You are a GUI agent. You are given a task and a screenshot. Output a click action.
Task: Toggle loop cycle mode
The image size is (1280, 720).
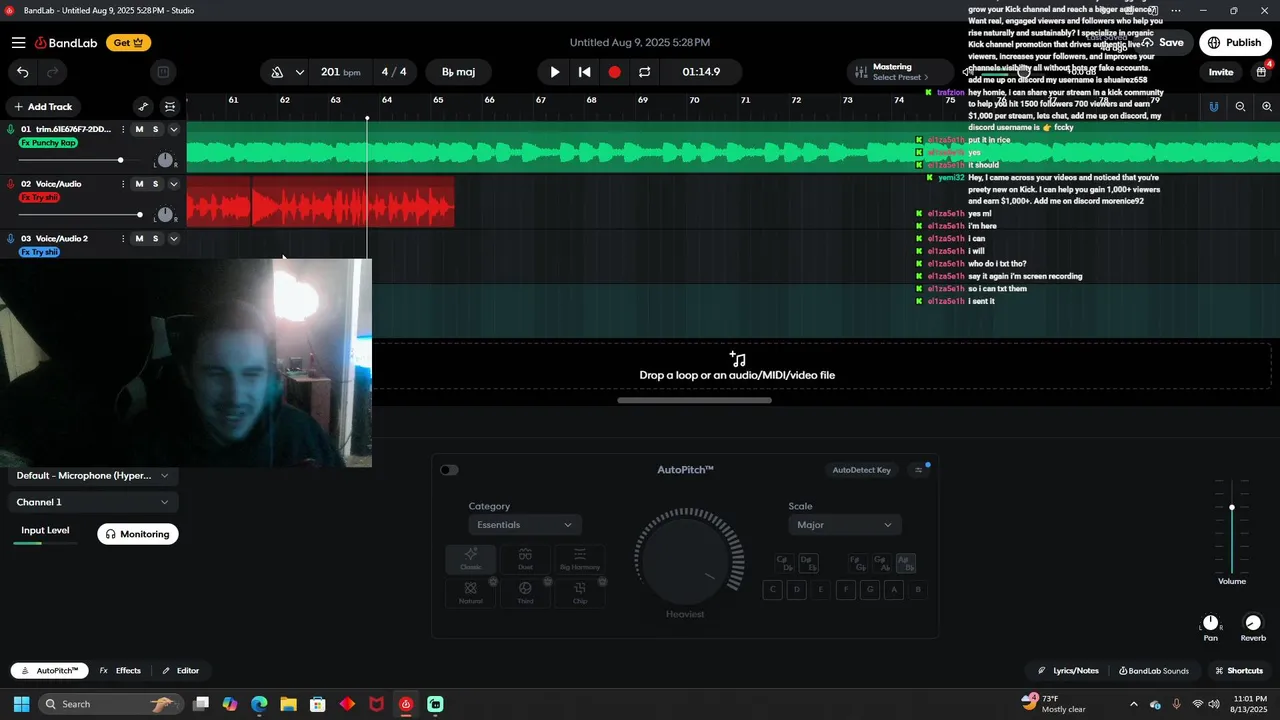click(x=644, y=72)
